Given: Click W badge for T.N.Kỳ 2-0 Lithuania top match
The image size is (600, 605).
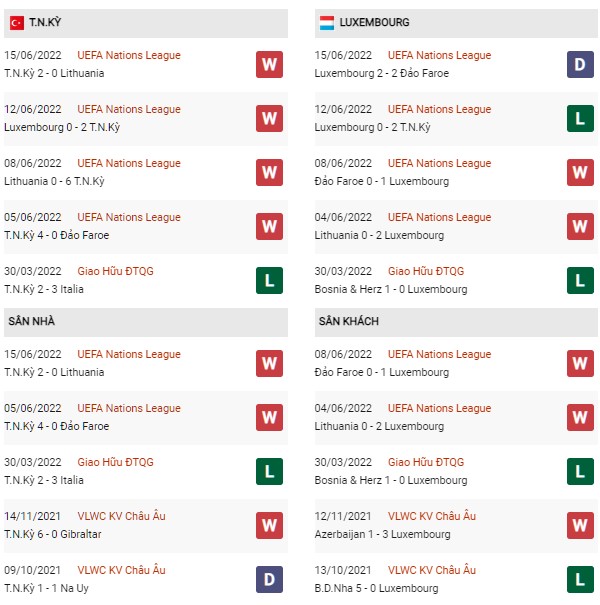Looking at the screenshot, I should point(269,64).
